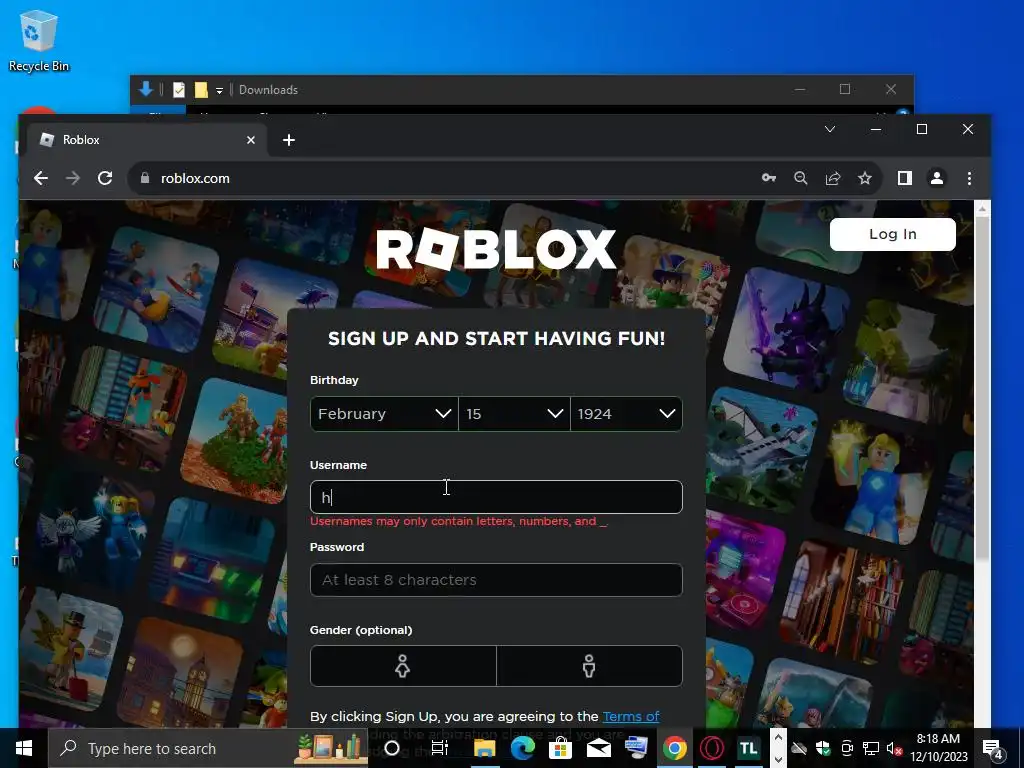Open the tab search chevron
The image size is (1024, 768).
coord(830,129)
